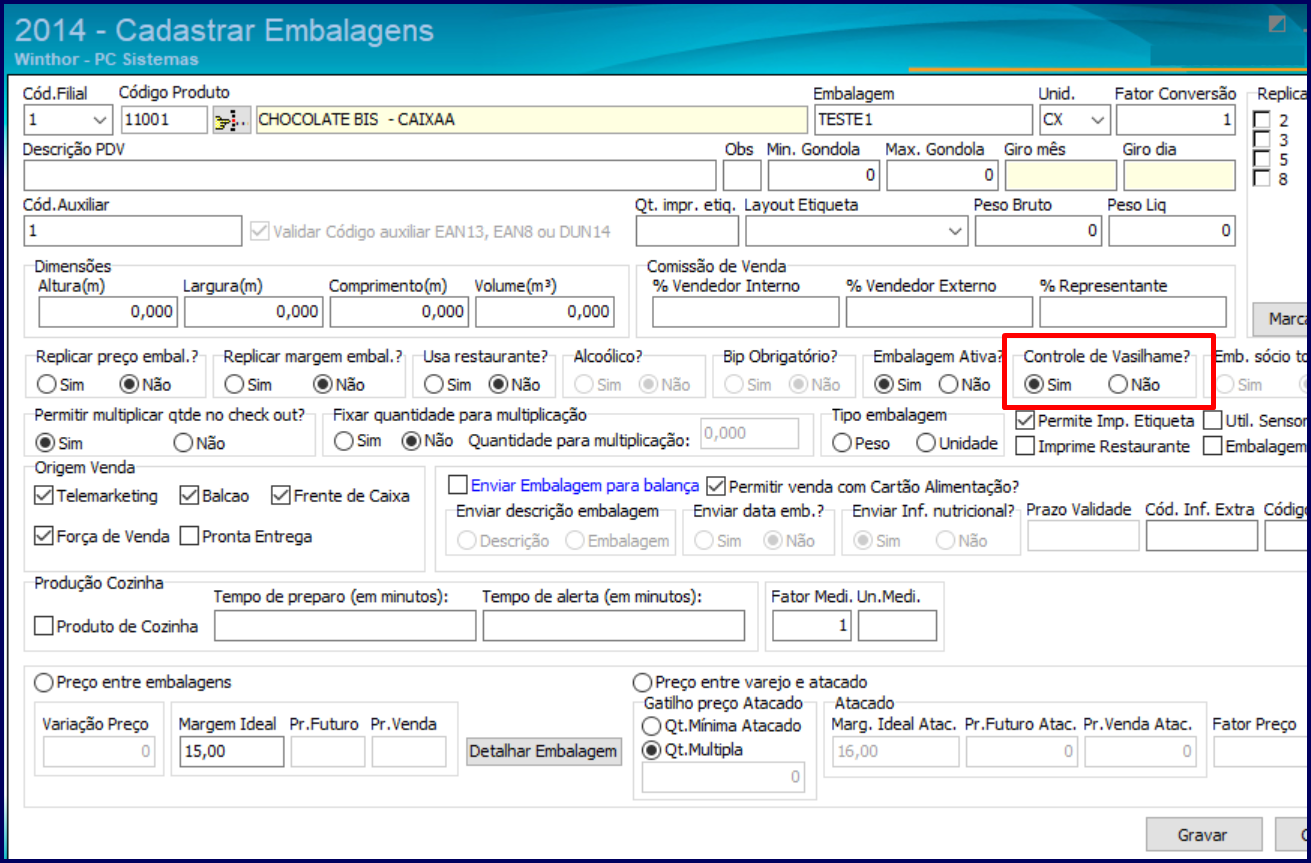Toggle Permitir venda com Cartão Alimentação

pyautogui.click(x=715, y=486)
